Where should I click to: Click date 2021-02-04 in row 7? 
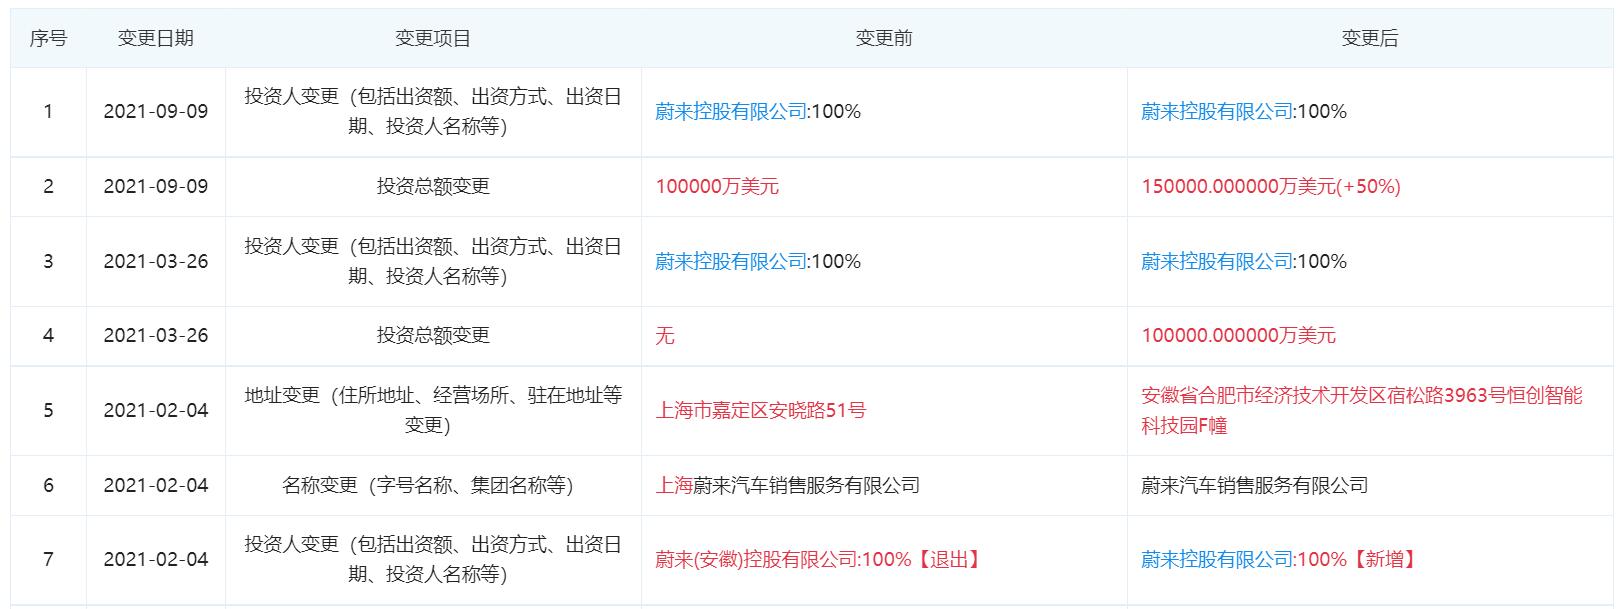coord(156,560)
